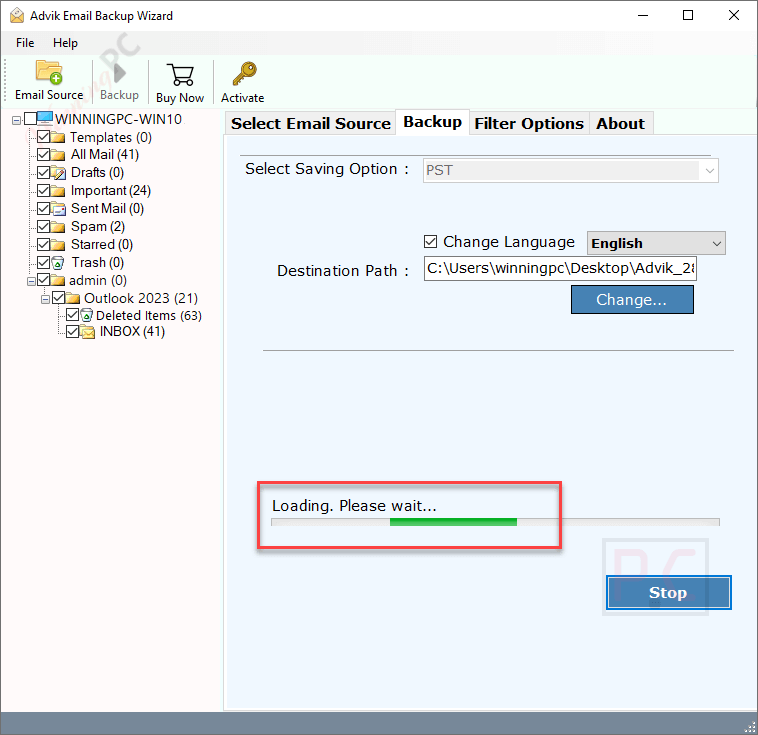Select the Outlook 2023 (21) label
The width and height of the screenshot is (758, 735).
(x=141, y=298)
